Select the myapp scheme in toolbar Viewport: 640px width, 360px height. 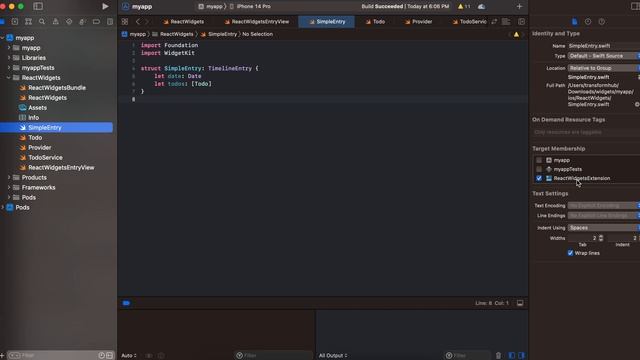coord(211,7)
